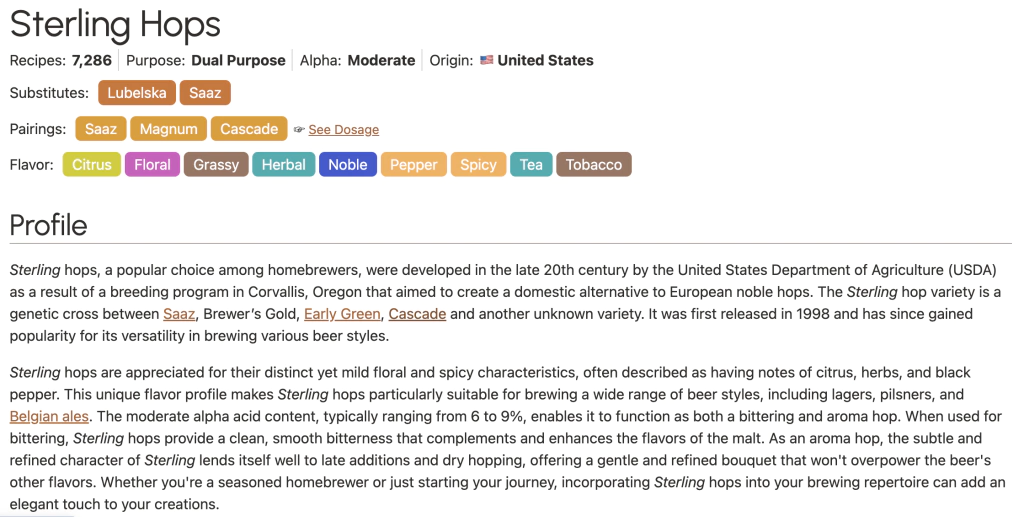The height and width of the screenshot is (517, 1024).
Task: Click the United States flag icon
Action: (487, 60)
